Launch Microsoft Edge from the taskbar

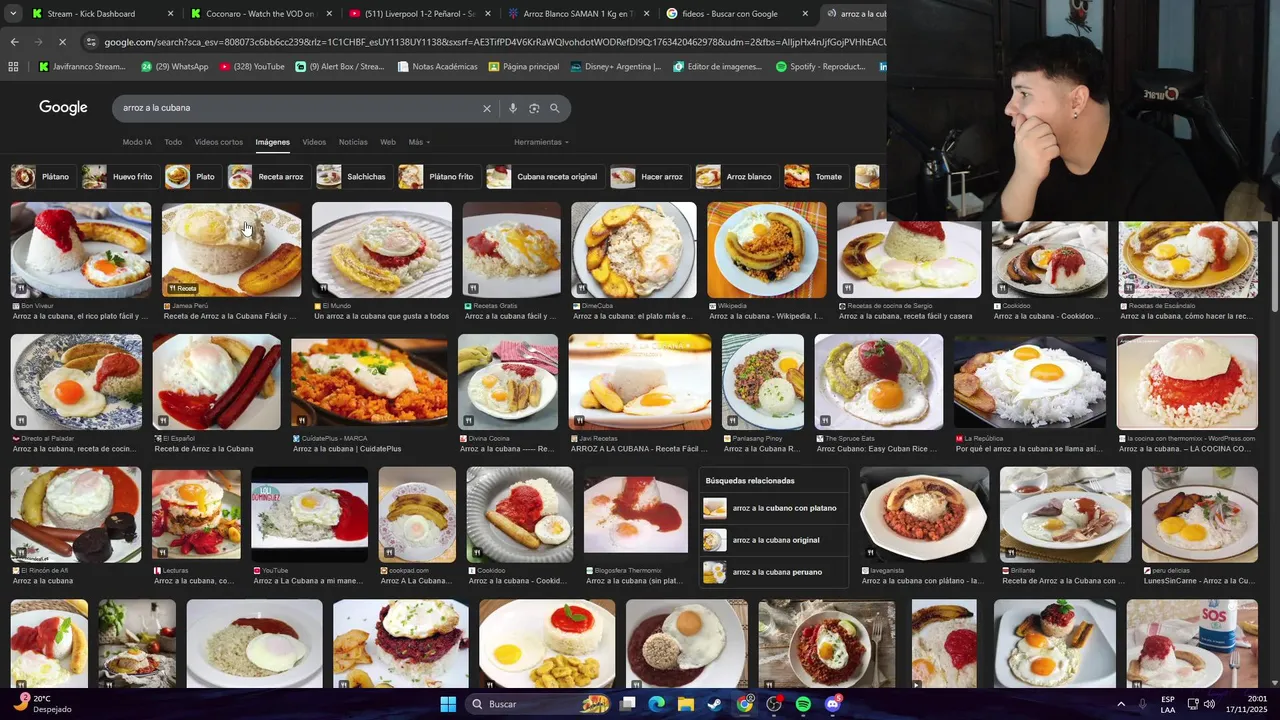point(656,704)
